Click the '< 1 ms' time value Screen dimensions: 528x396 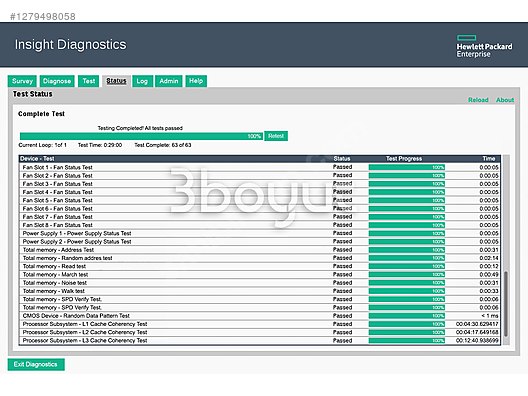point(490,316)
